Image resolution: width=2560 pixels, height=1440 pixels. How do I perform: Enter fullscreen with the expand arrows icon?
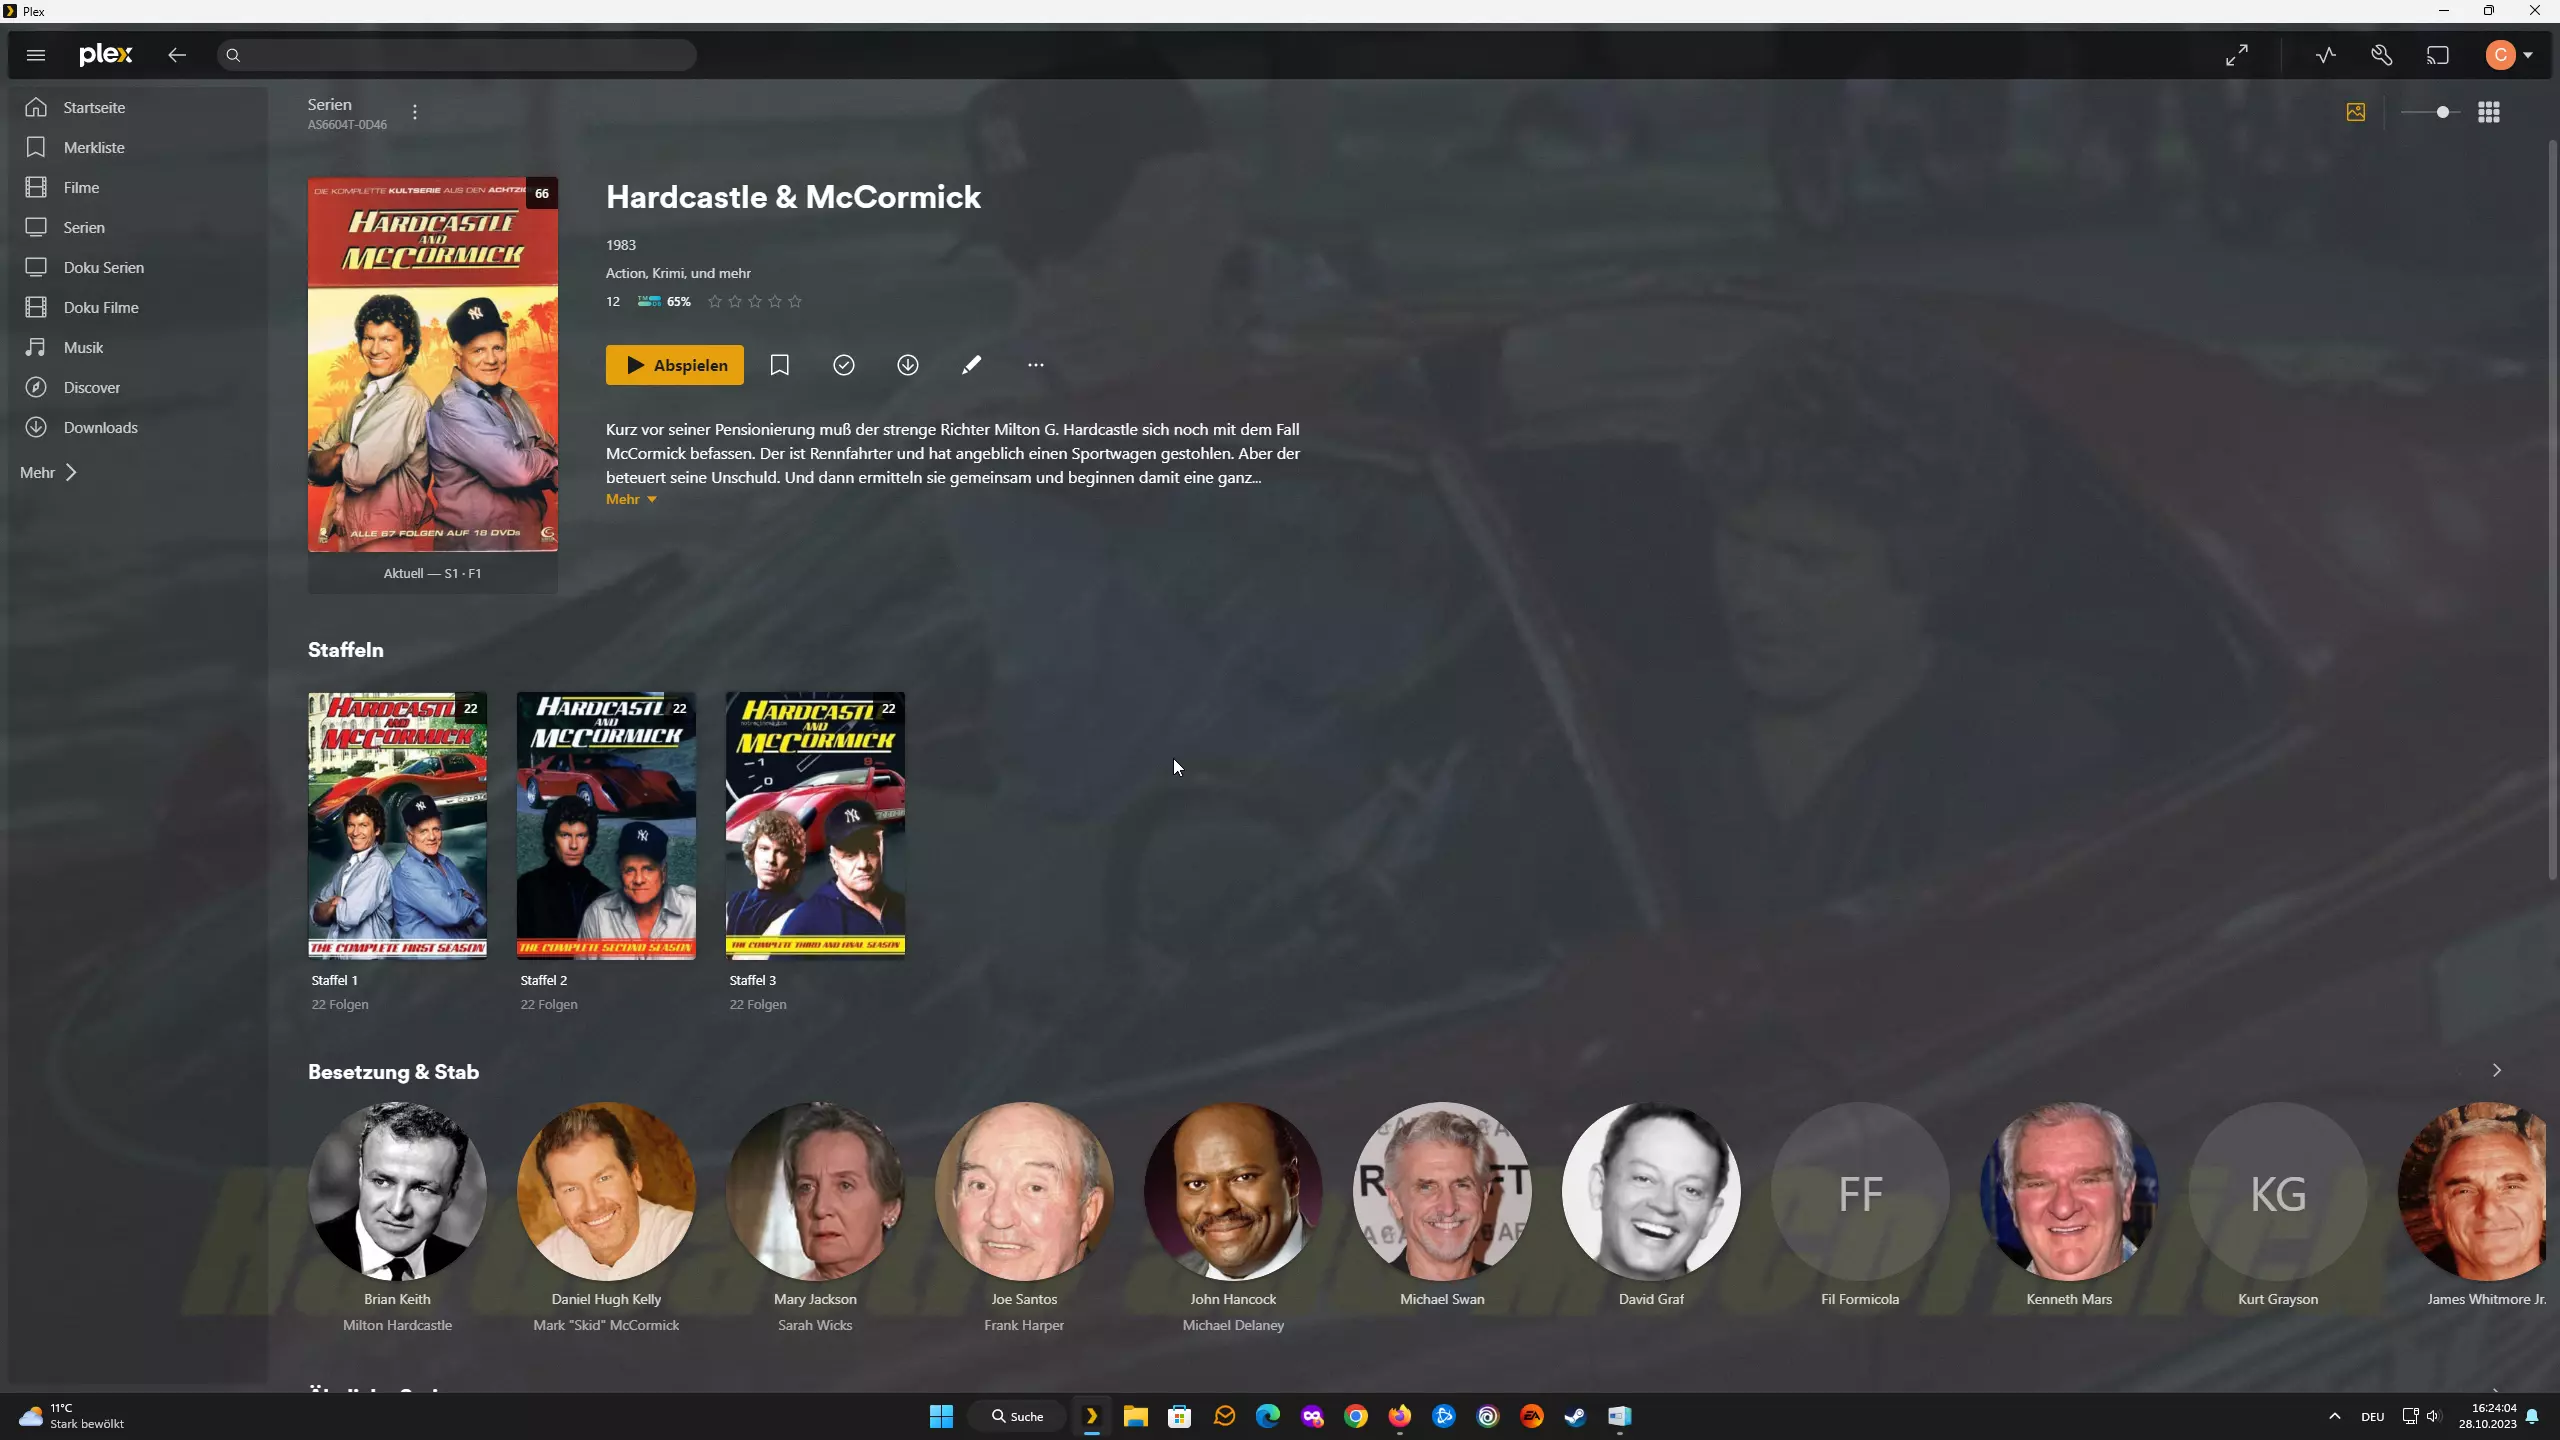click(x=2237, y=55)
